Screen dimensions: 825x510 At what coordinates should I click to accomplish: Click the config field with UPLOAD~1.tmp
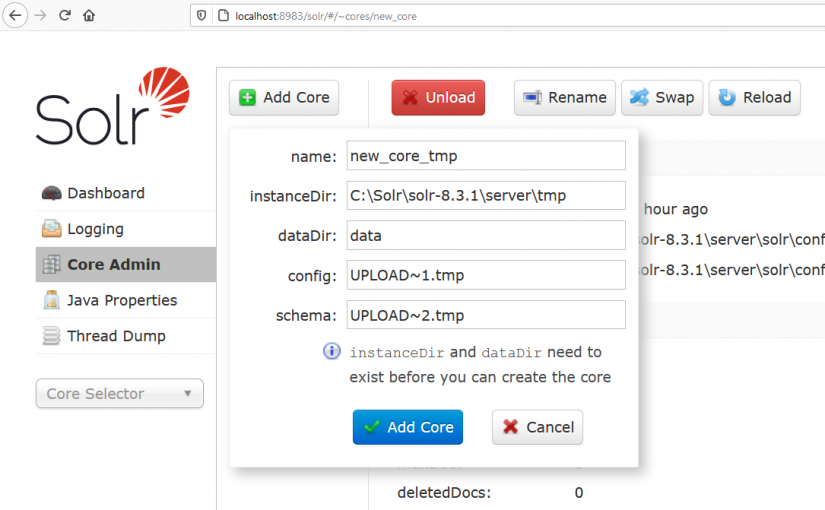[x=486, y=275]
